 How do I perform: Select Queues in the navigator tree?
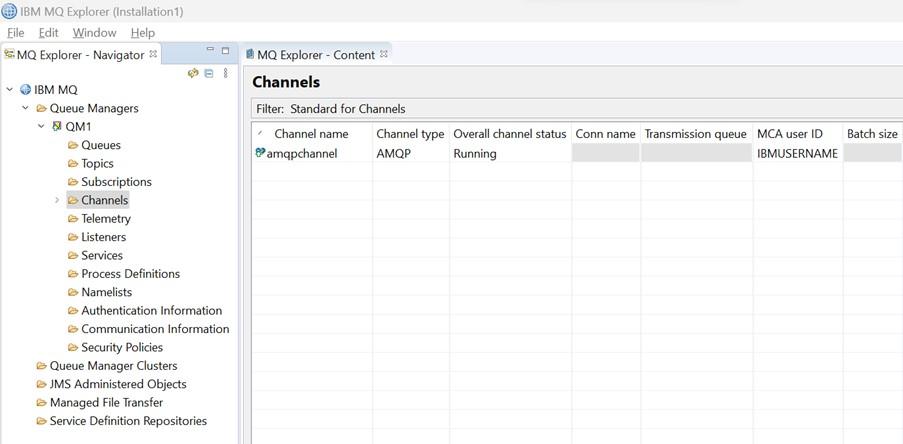(101, 145)
